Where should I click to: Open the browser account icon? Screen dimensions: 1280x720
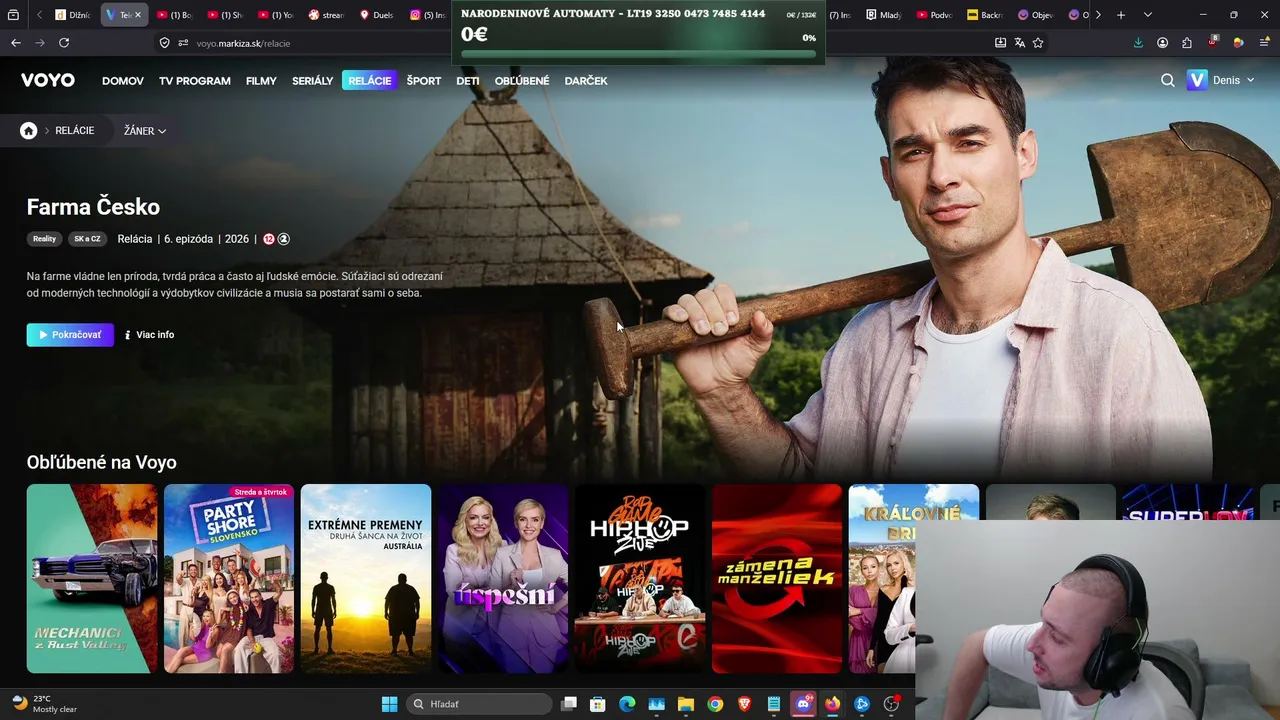[1162, 43]
